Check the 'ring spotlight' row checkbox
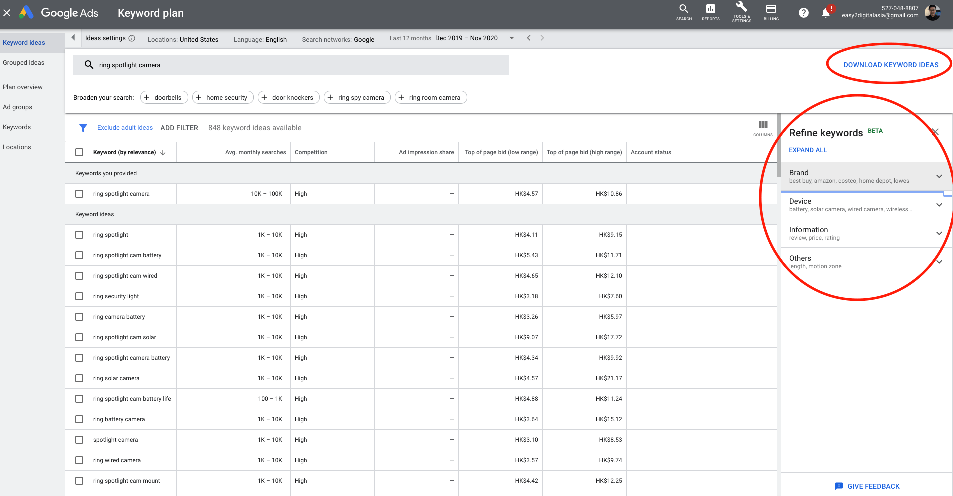Image resolution: width=953 pixels, height=496 pixels. (x=79, y=235)
